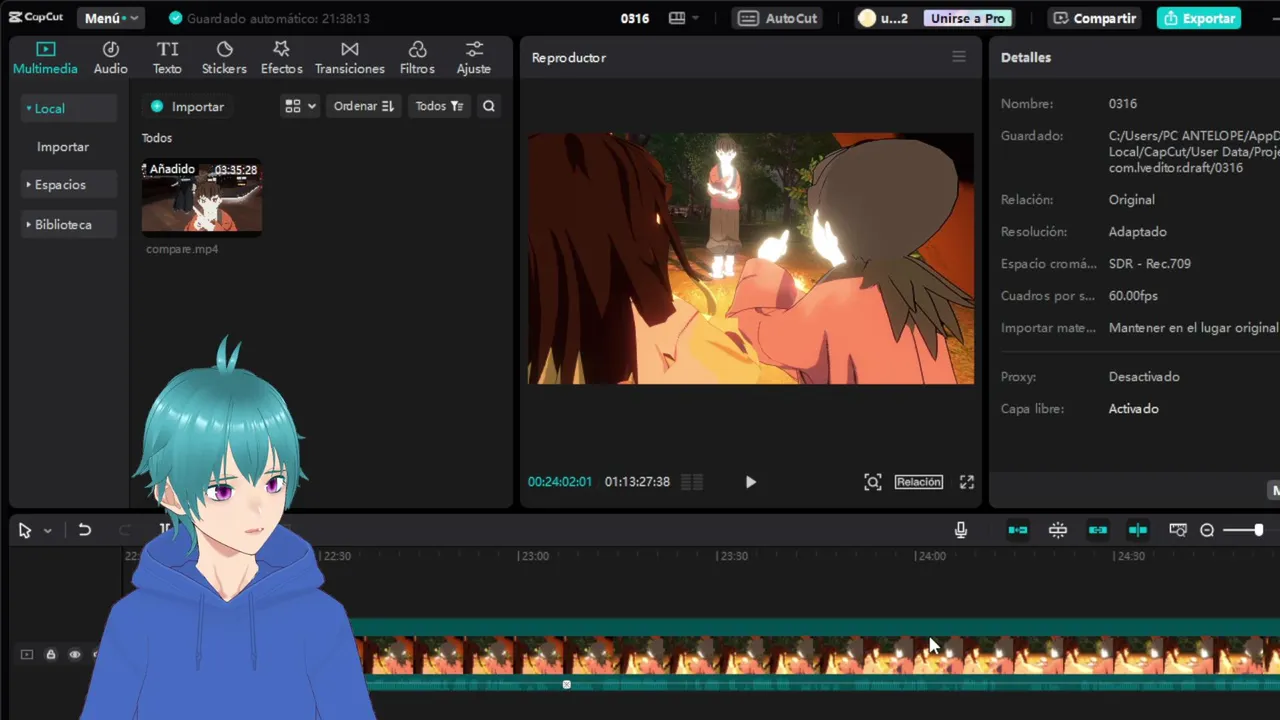This screenshot has height=720, width=1280.
Task: Click the current timecode 00:24:02:01
Action: (560, 482)
